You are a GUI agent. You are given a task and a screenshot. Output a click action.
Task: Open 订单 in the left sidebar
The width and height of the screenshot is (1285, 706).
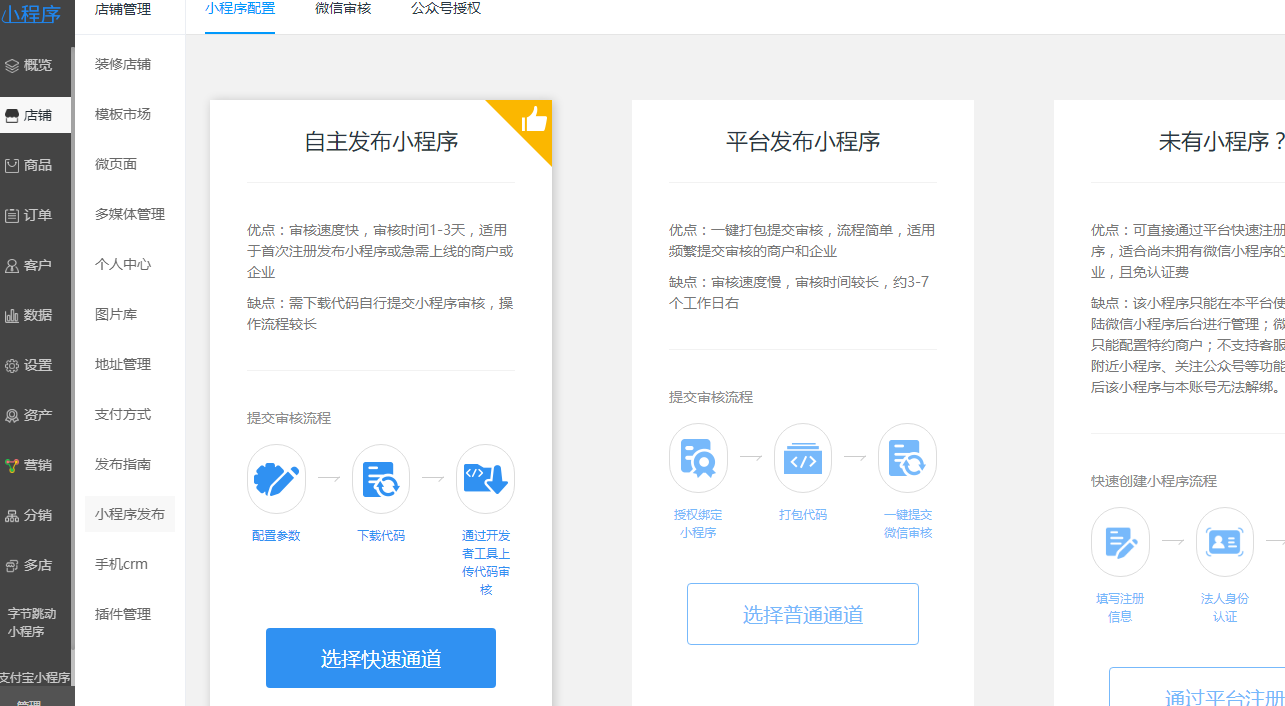pos(37,215)
